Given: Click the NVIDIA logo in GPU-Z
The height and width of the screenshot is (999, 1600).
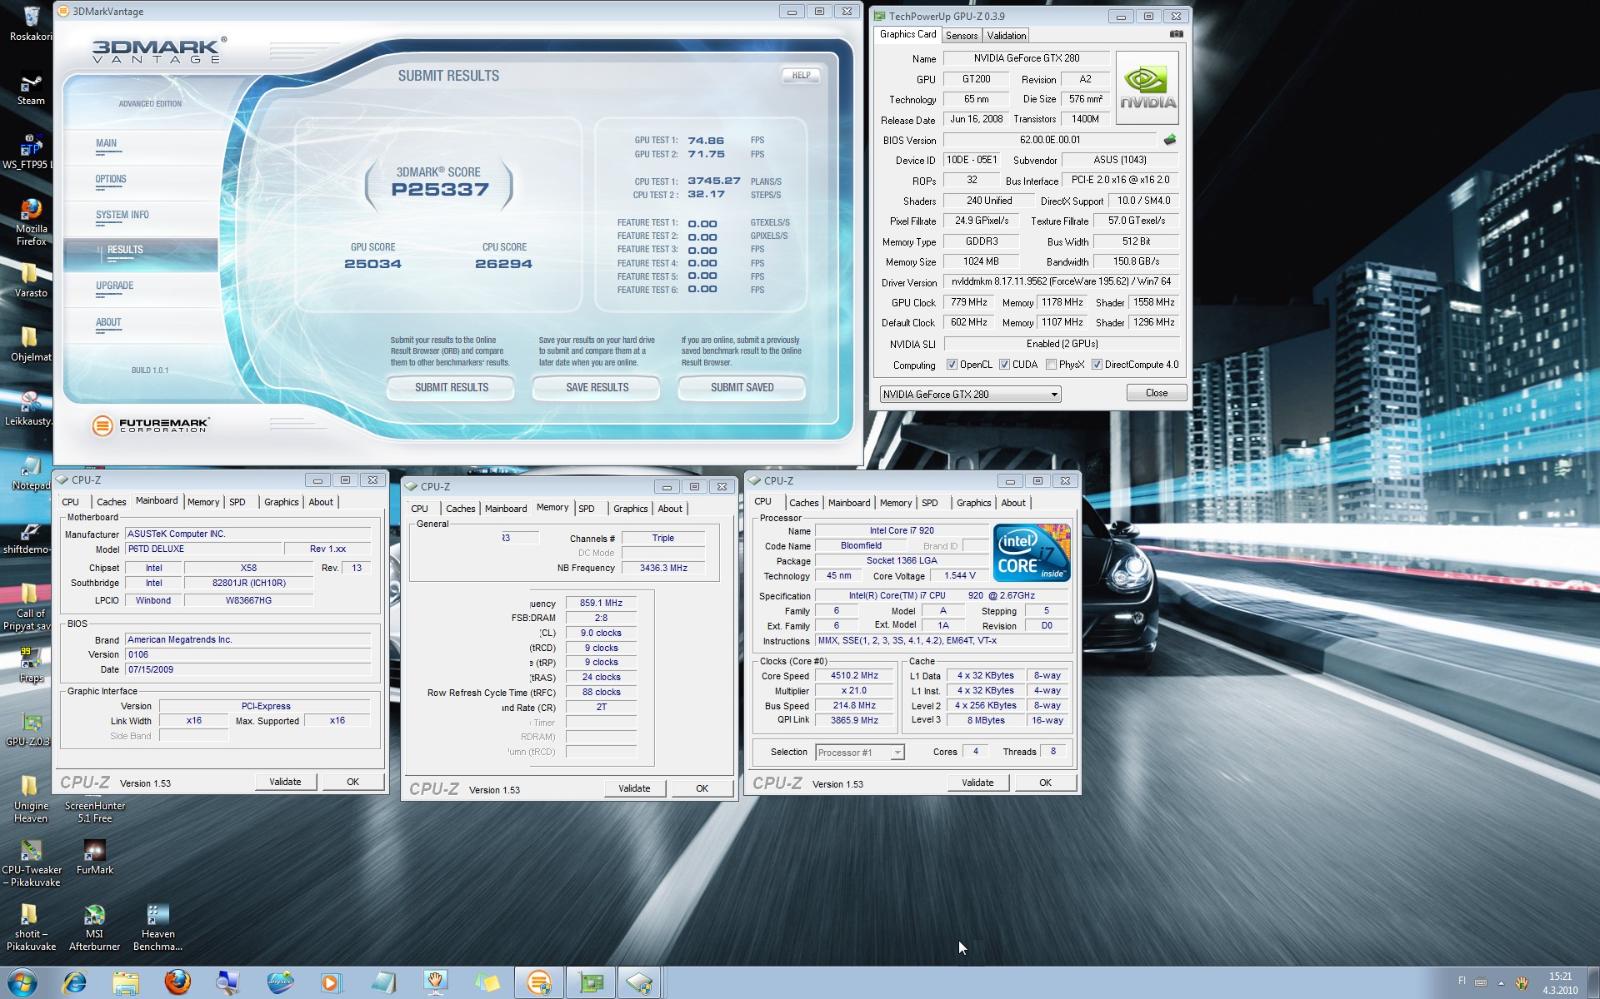Looking at the screenshot, I should (x=1147, y=88).
